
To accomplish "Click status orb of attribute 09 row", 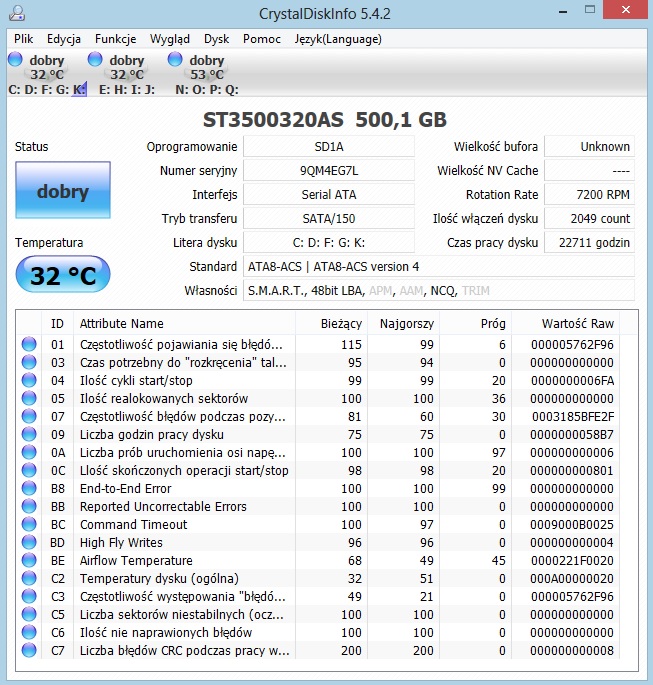I will point(29,434).
